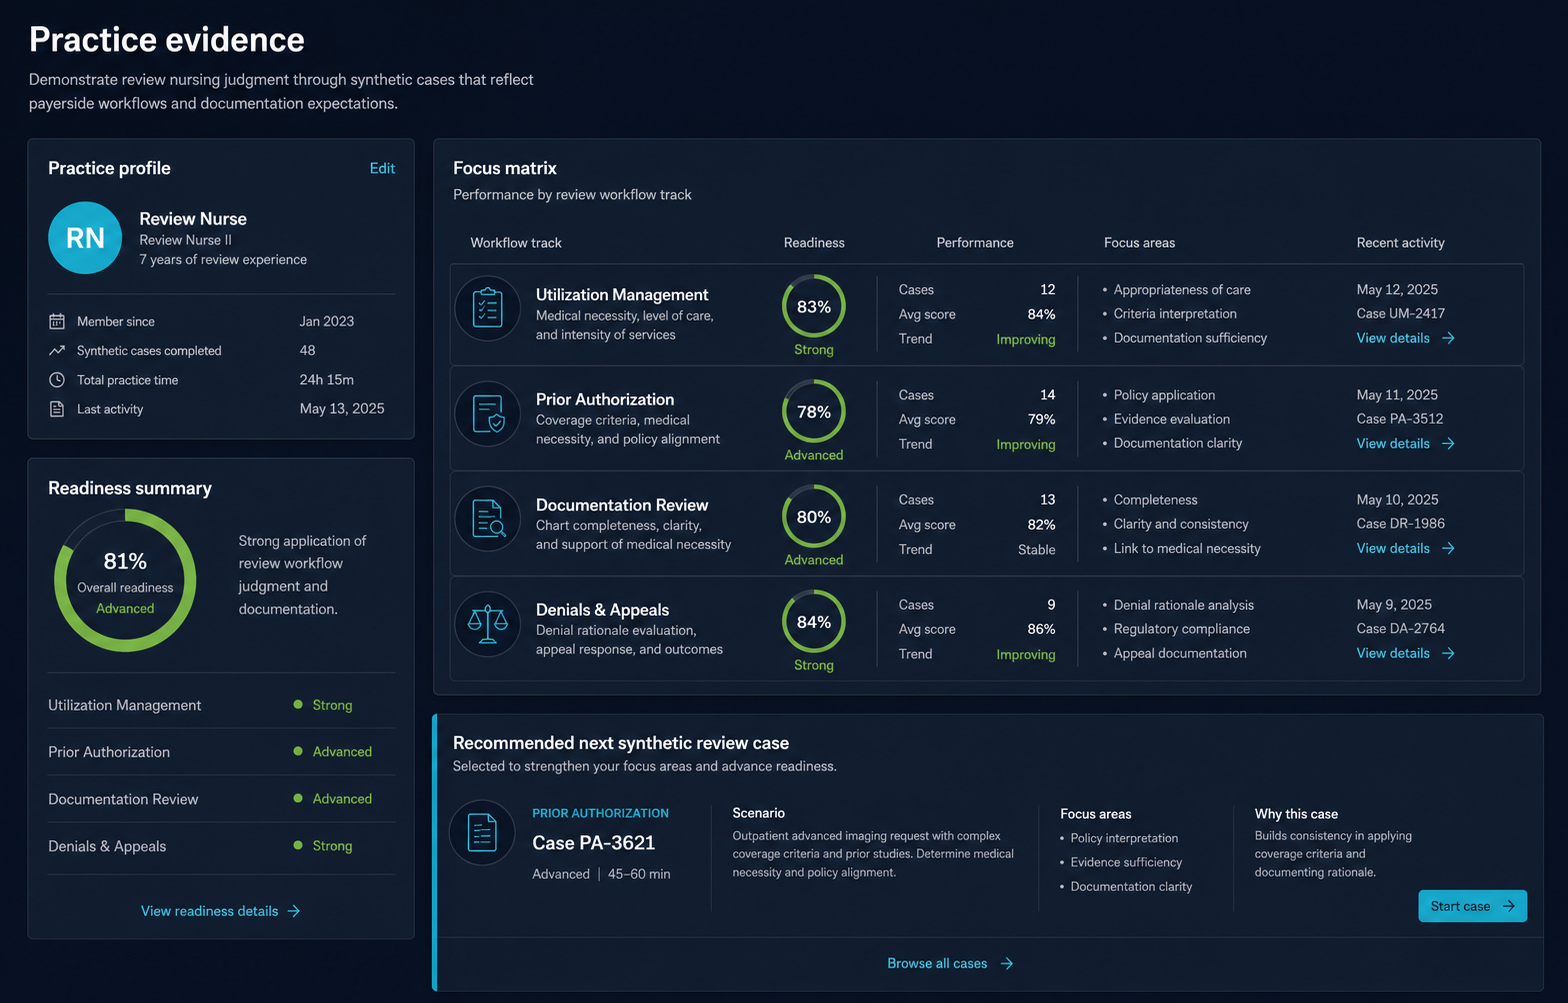Click the Prior Authorization shield document icon
Viewport: 1568px width, 1003px height.
coord(488,413)
